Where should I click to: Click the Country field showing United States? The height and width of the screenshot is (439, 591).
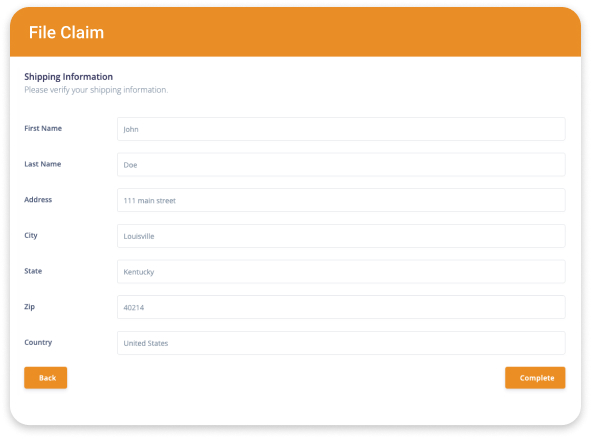point(341,343)
